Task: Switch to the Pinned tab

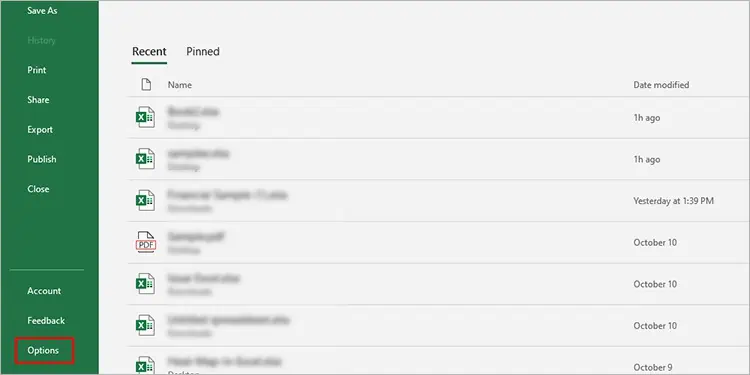Action: click(x=203, y=52)
